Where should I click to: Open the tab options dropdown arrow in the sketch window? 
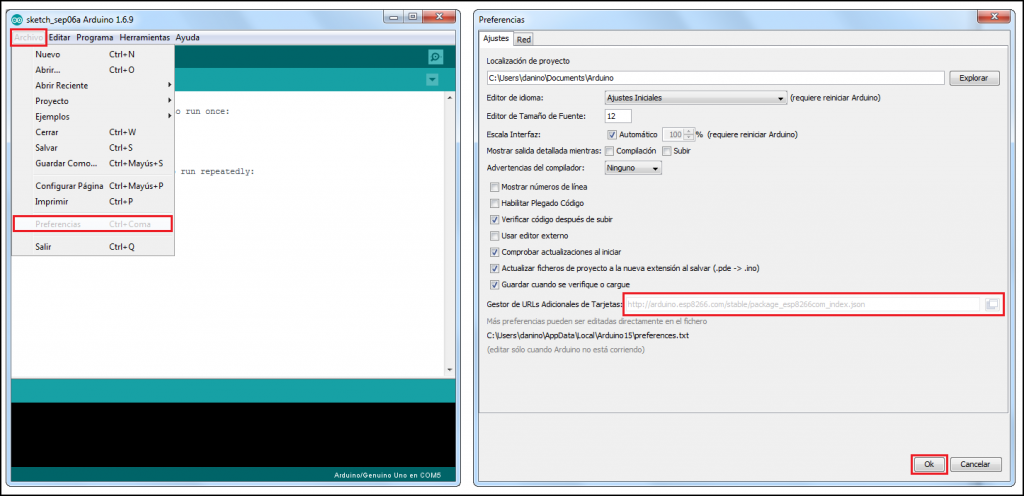(x=432, y=80)
